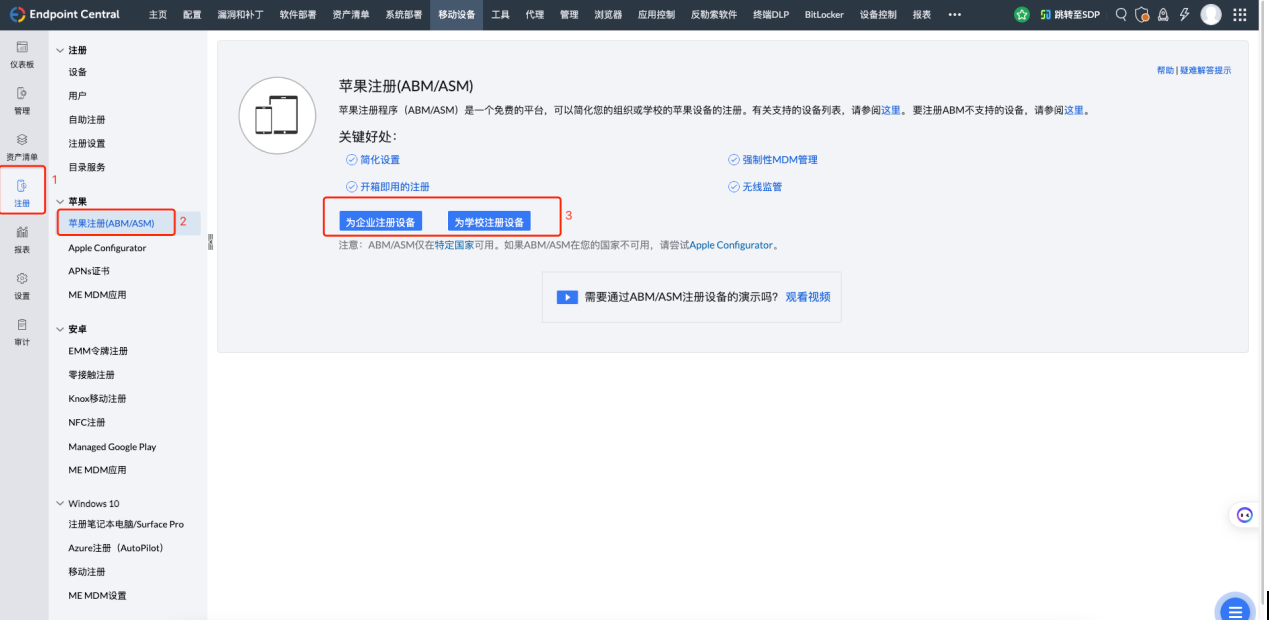Click the shield alert icon
This screenshot has height=620, width=1271.
[1142, 14]
